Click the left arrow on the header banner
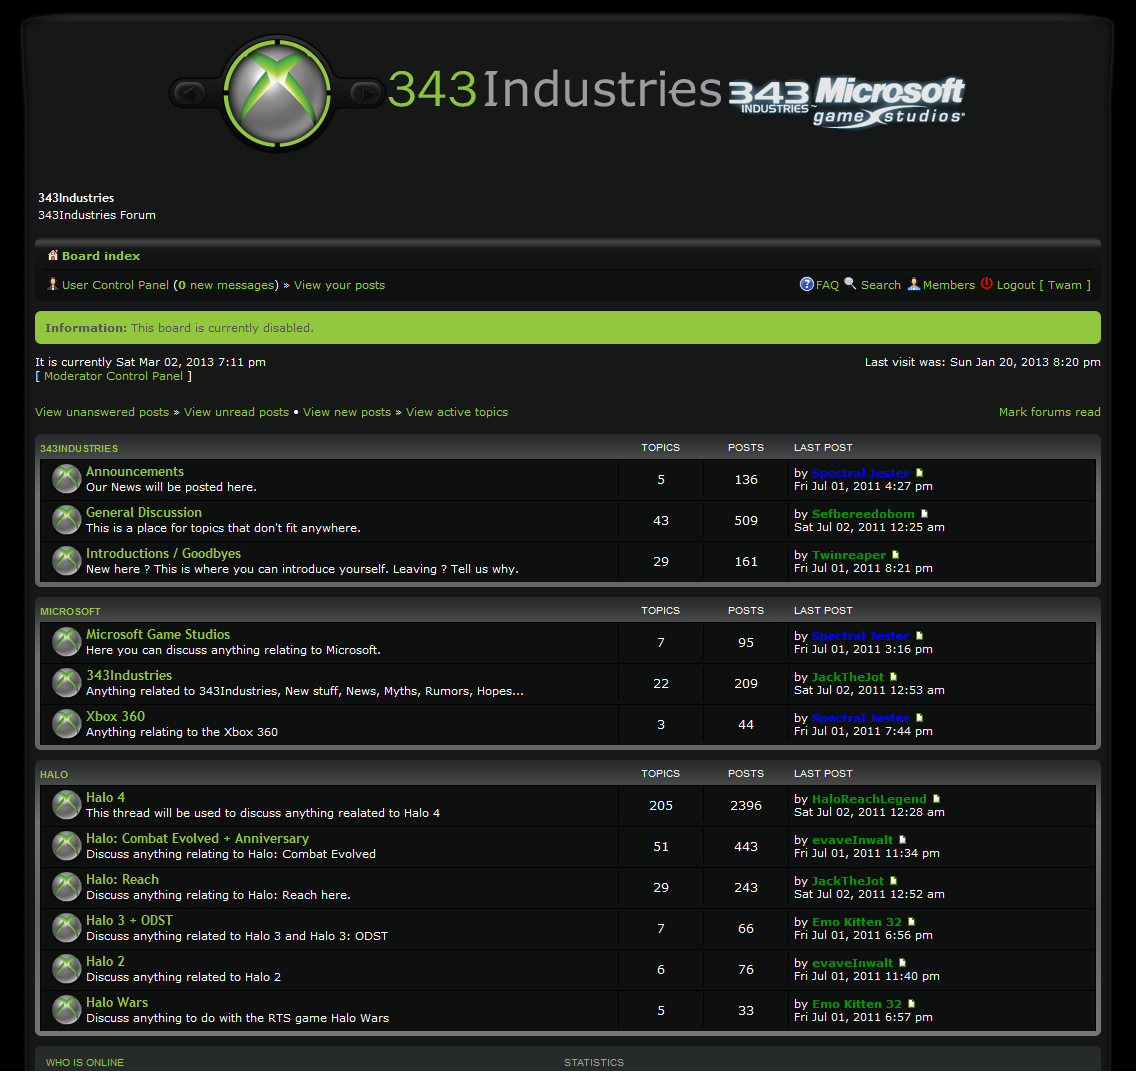Viewport: 1136px width, 1080px height. click(x=189, y=93)
